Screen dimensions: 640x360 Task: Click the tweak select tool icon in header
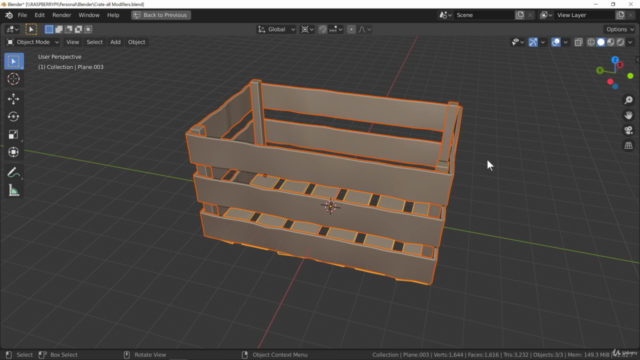pyautogui.click(x=31, y=29)
